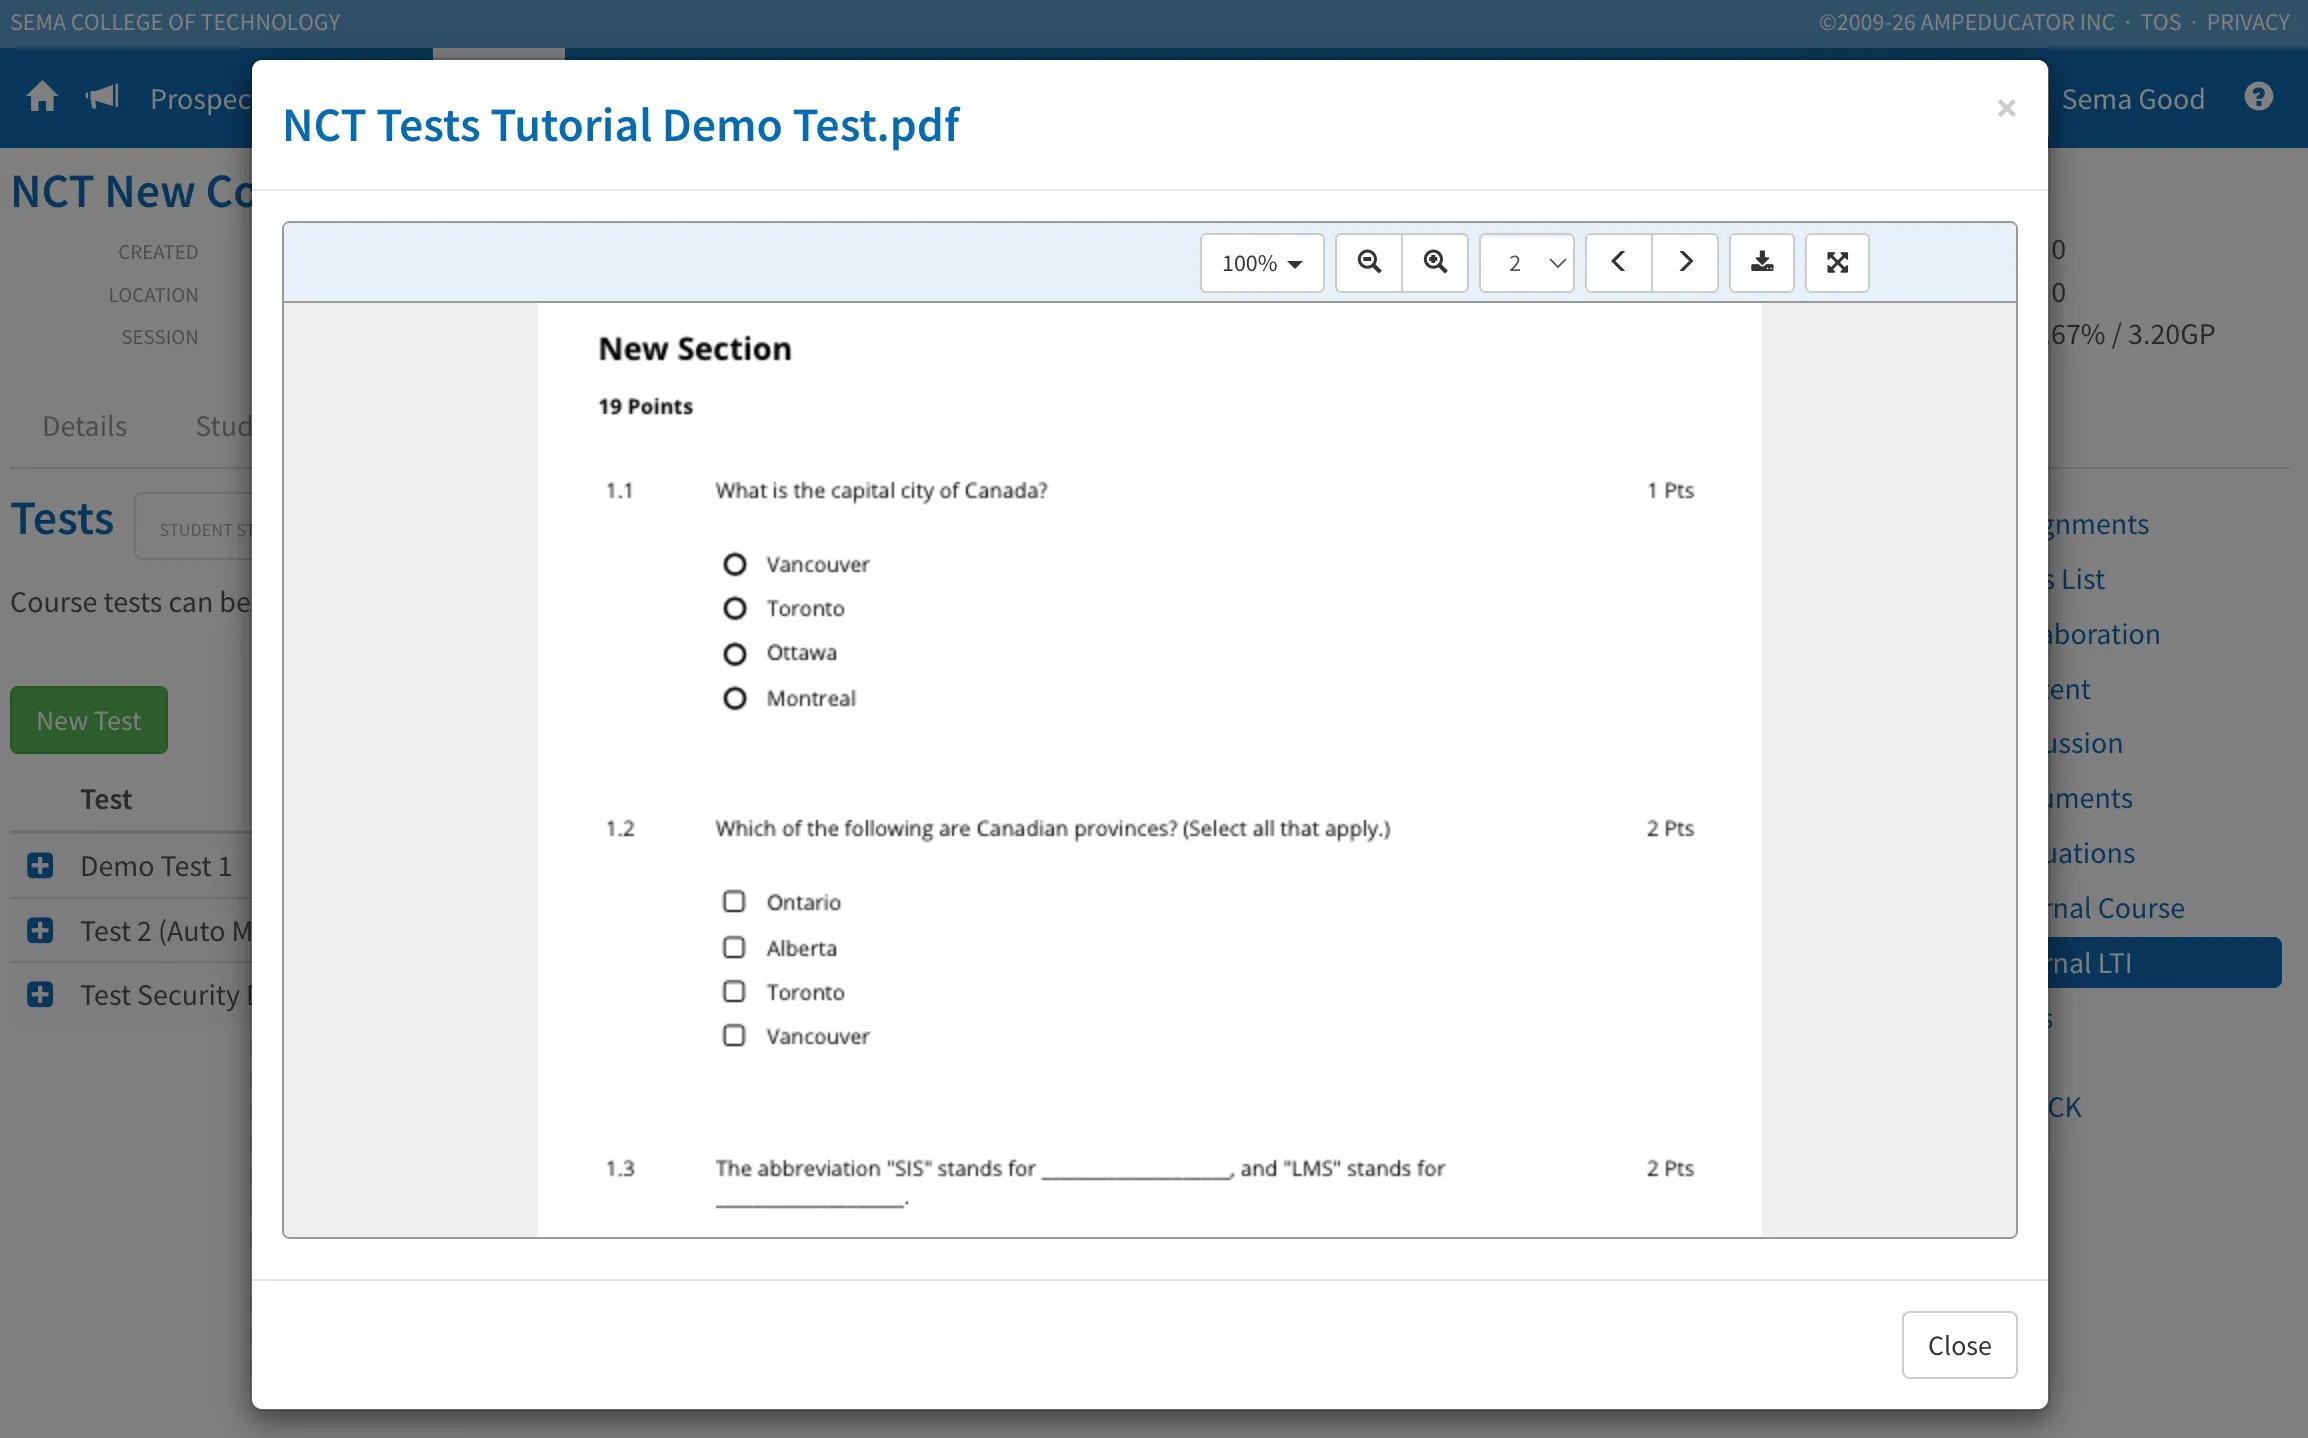Go to next PDF page arrow

[1685, 262]
